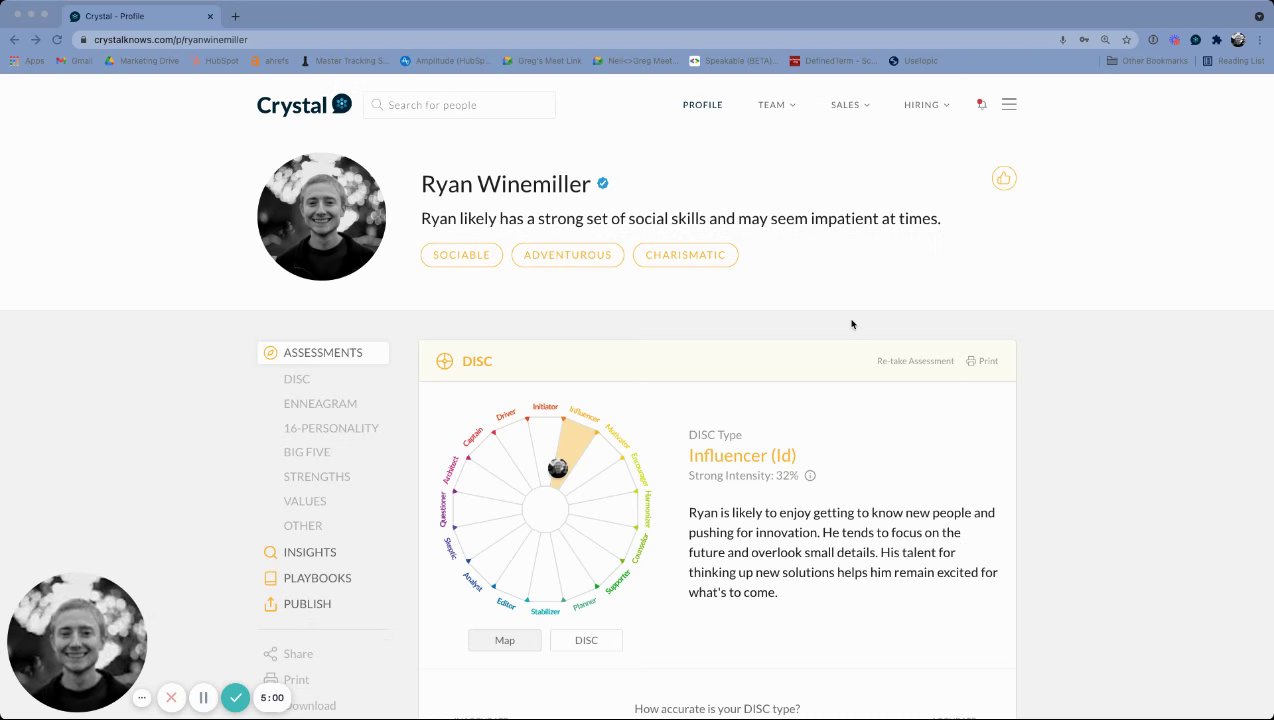The width and height of the screenshot is (1274, 720).
Task: Go to ENNEAGRAM in the sidebar
Action: [320, 403]
